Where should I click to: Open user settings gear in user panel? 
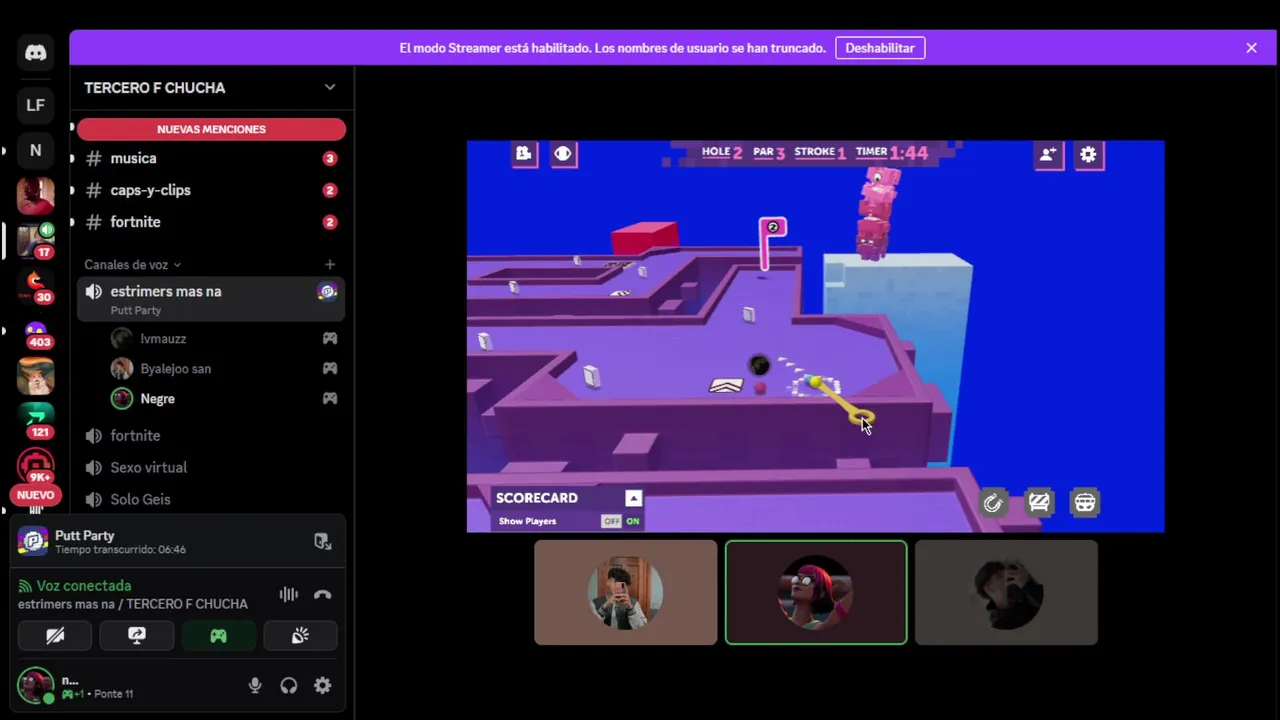click(322, 686)
